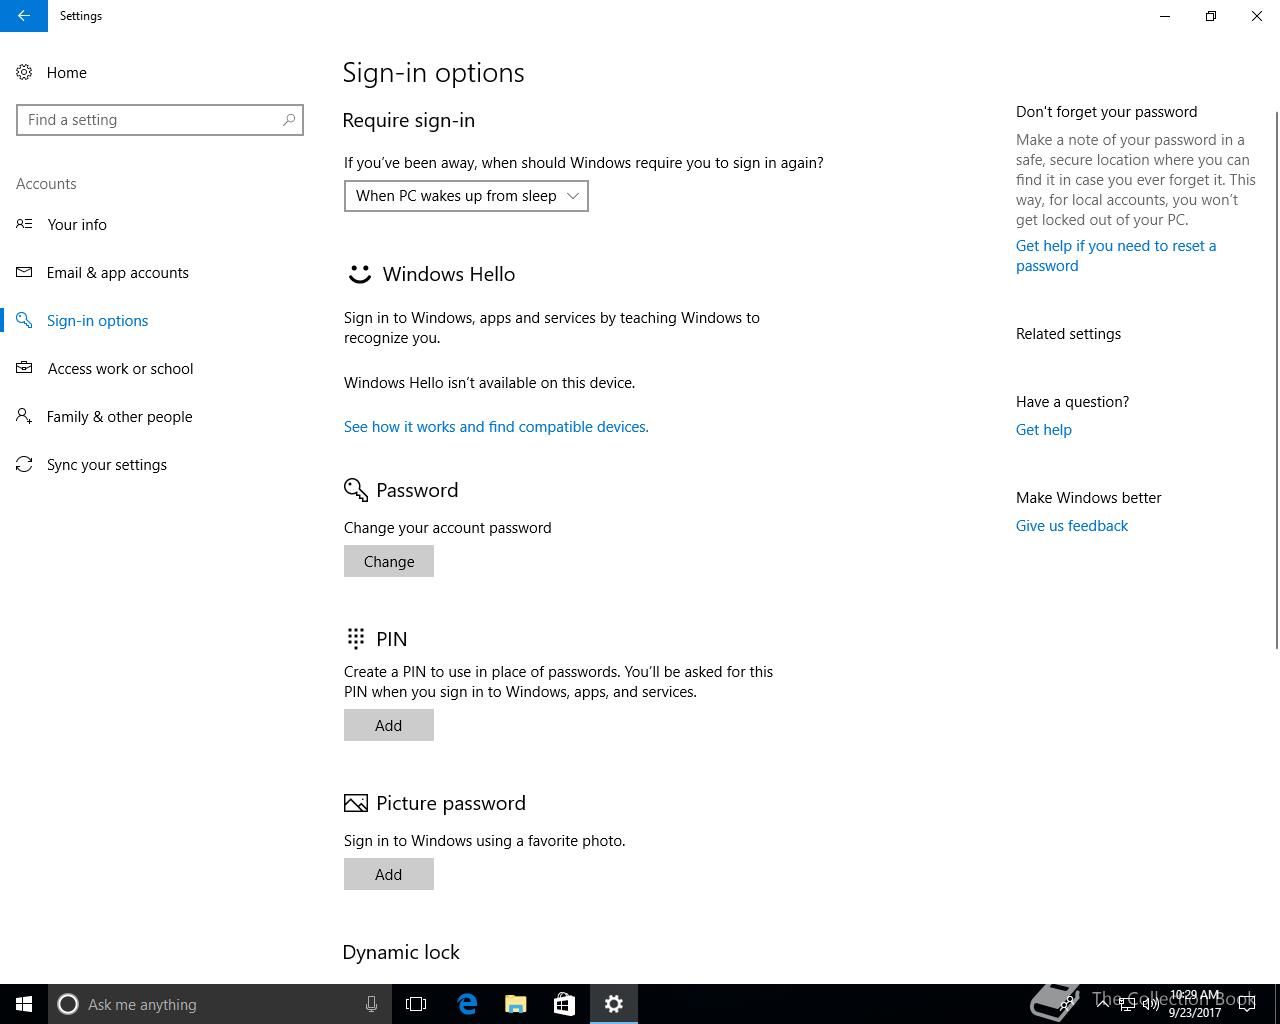Click the Have a question? heading
The width and height of the screenshot is (1280, 1024).
(x=1073, y=401)
